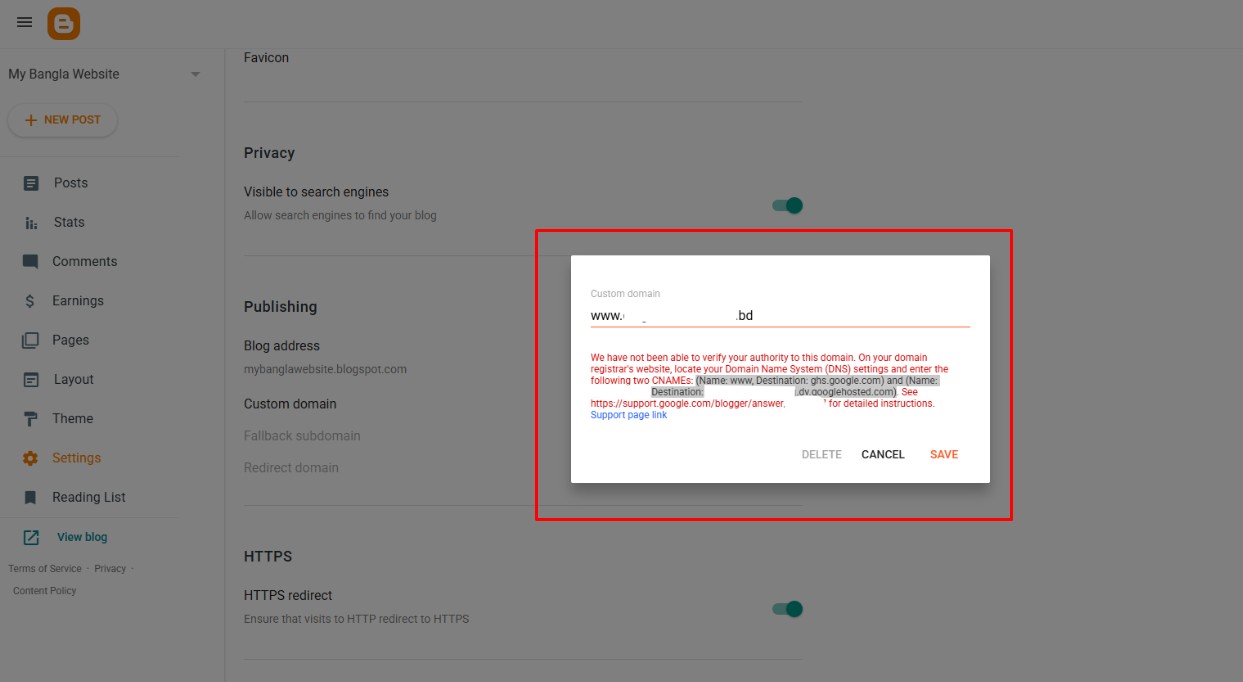Click the Stats bar chart icon
Image resolution: width=1243 pixels, height=682 pixels.
(x=31, y=223)
